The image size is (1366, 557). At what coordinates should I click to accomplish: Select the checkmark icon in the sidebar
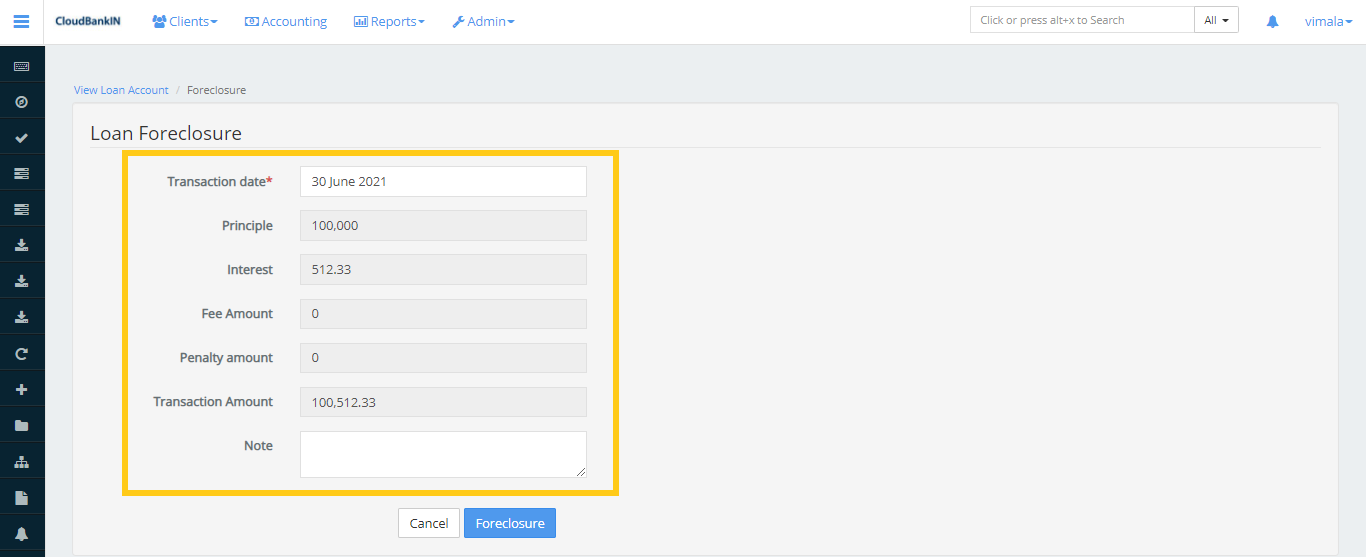point(21,138)
